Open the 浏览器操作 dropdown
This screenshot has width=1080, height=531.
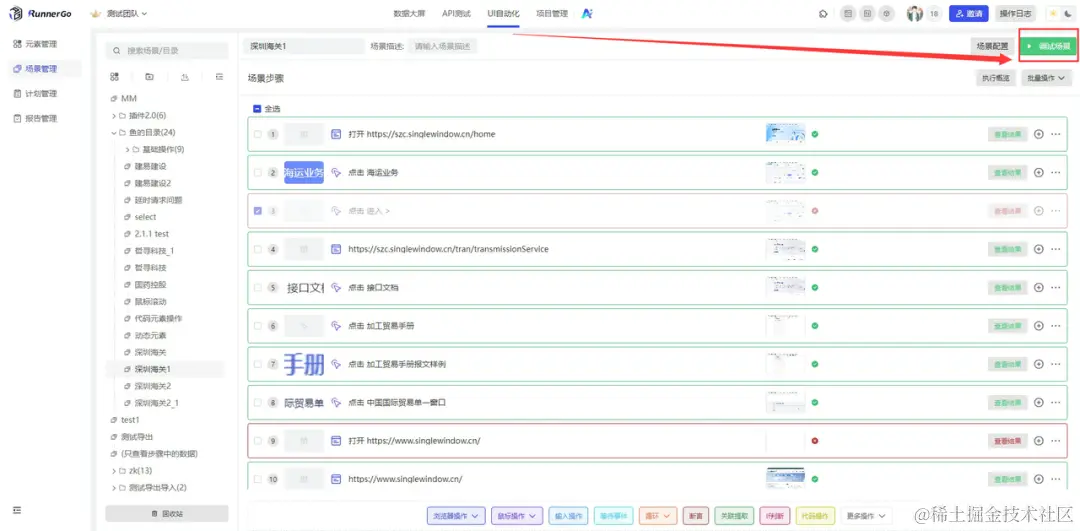[456, 515]
